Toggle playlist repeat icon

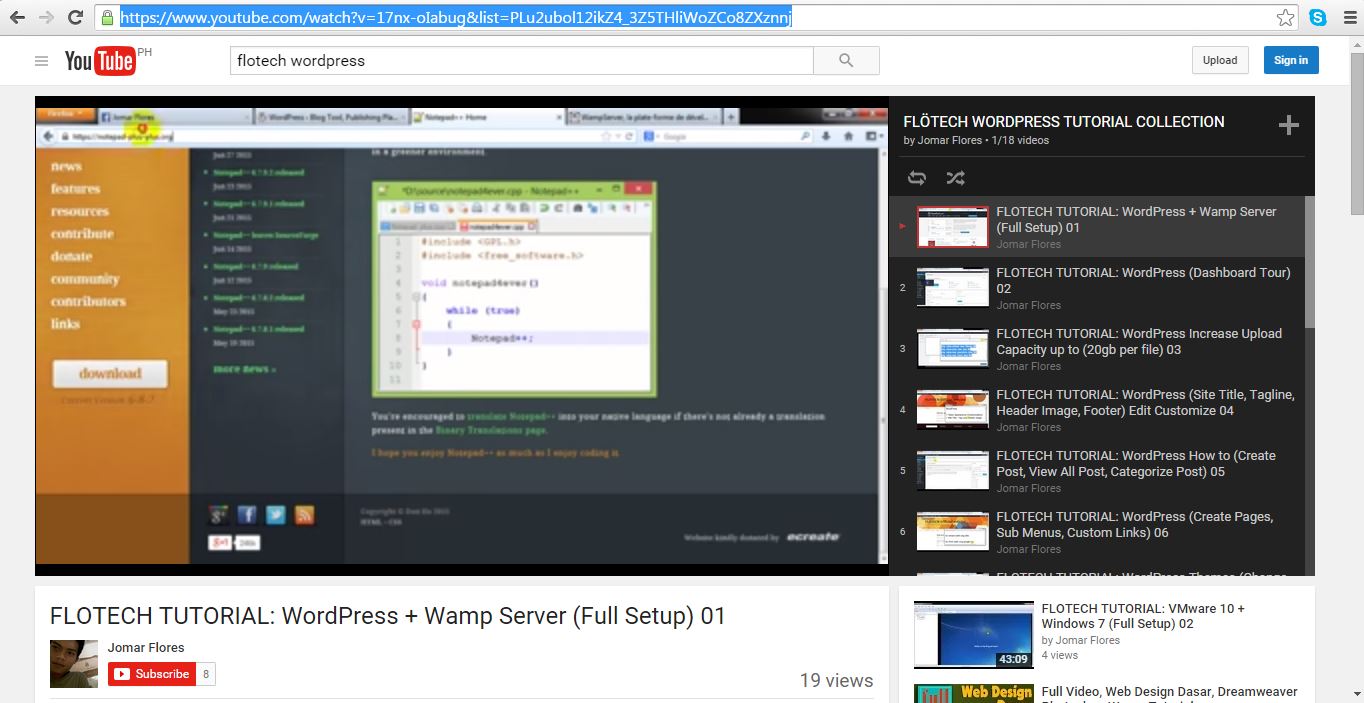[x=917, y=178]
